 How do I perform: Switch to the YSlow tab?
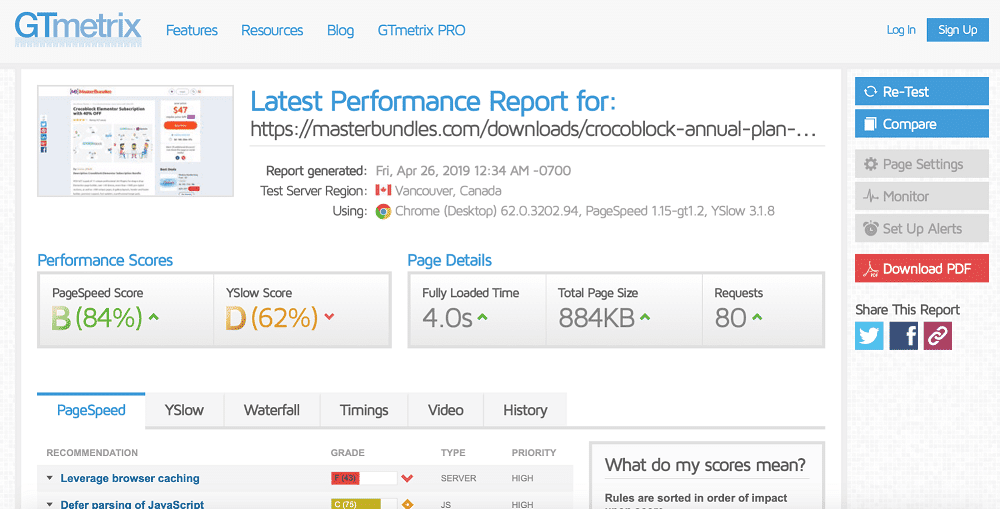(x=184, y=410)
